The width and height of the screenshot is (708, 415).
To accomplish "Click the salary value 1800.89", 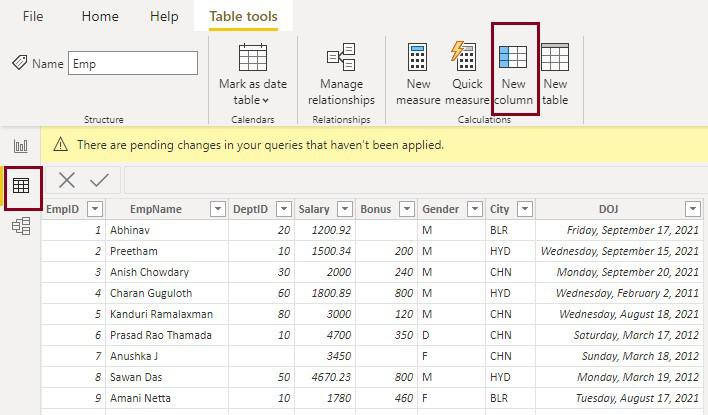I will (331, 293).
